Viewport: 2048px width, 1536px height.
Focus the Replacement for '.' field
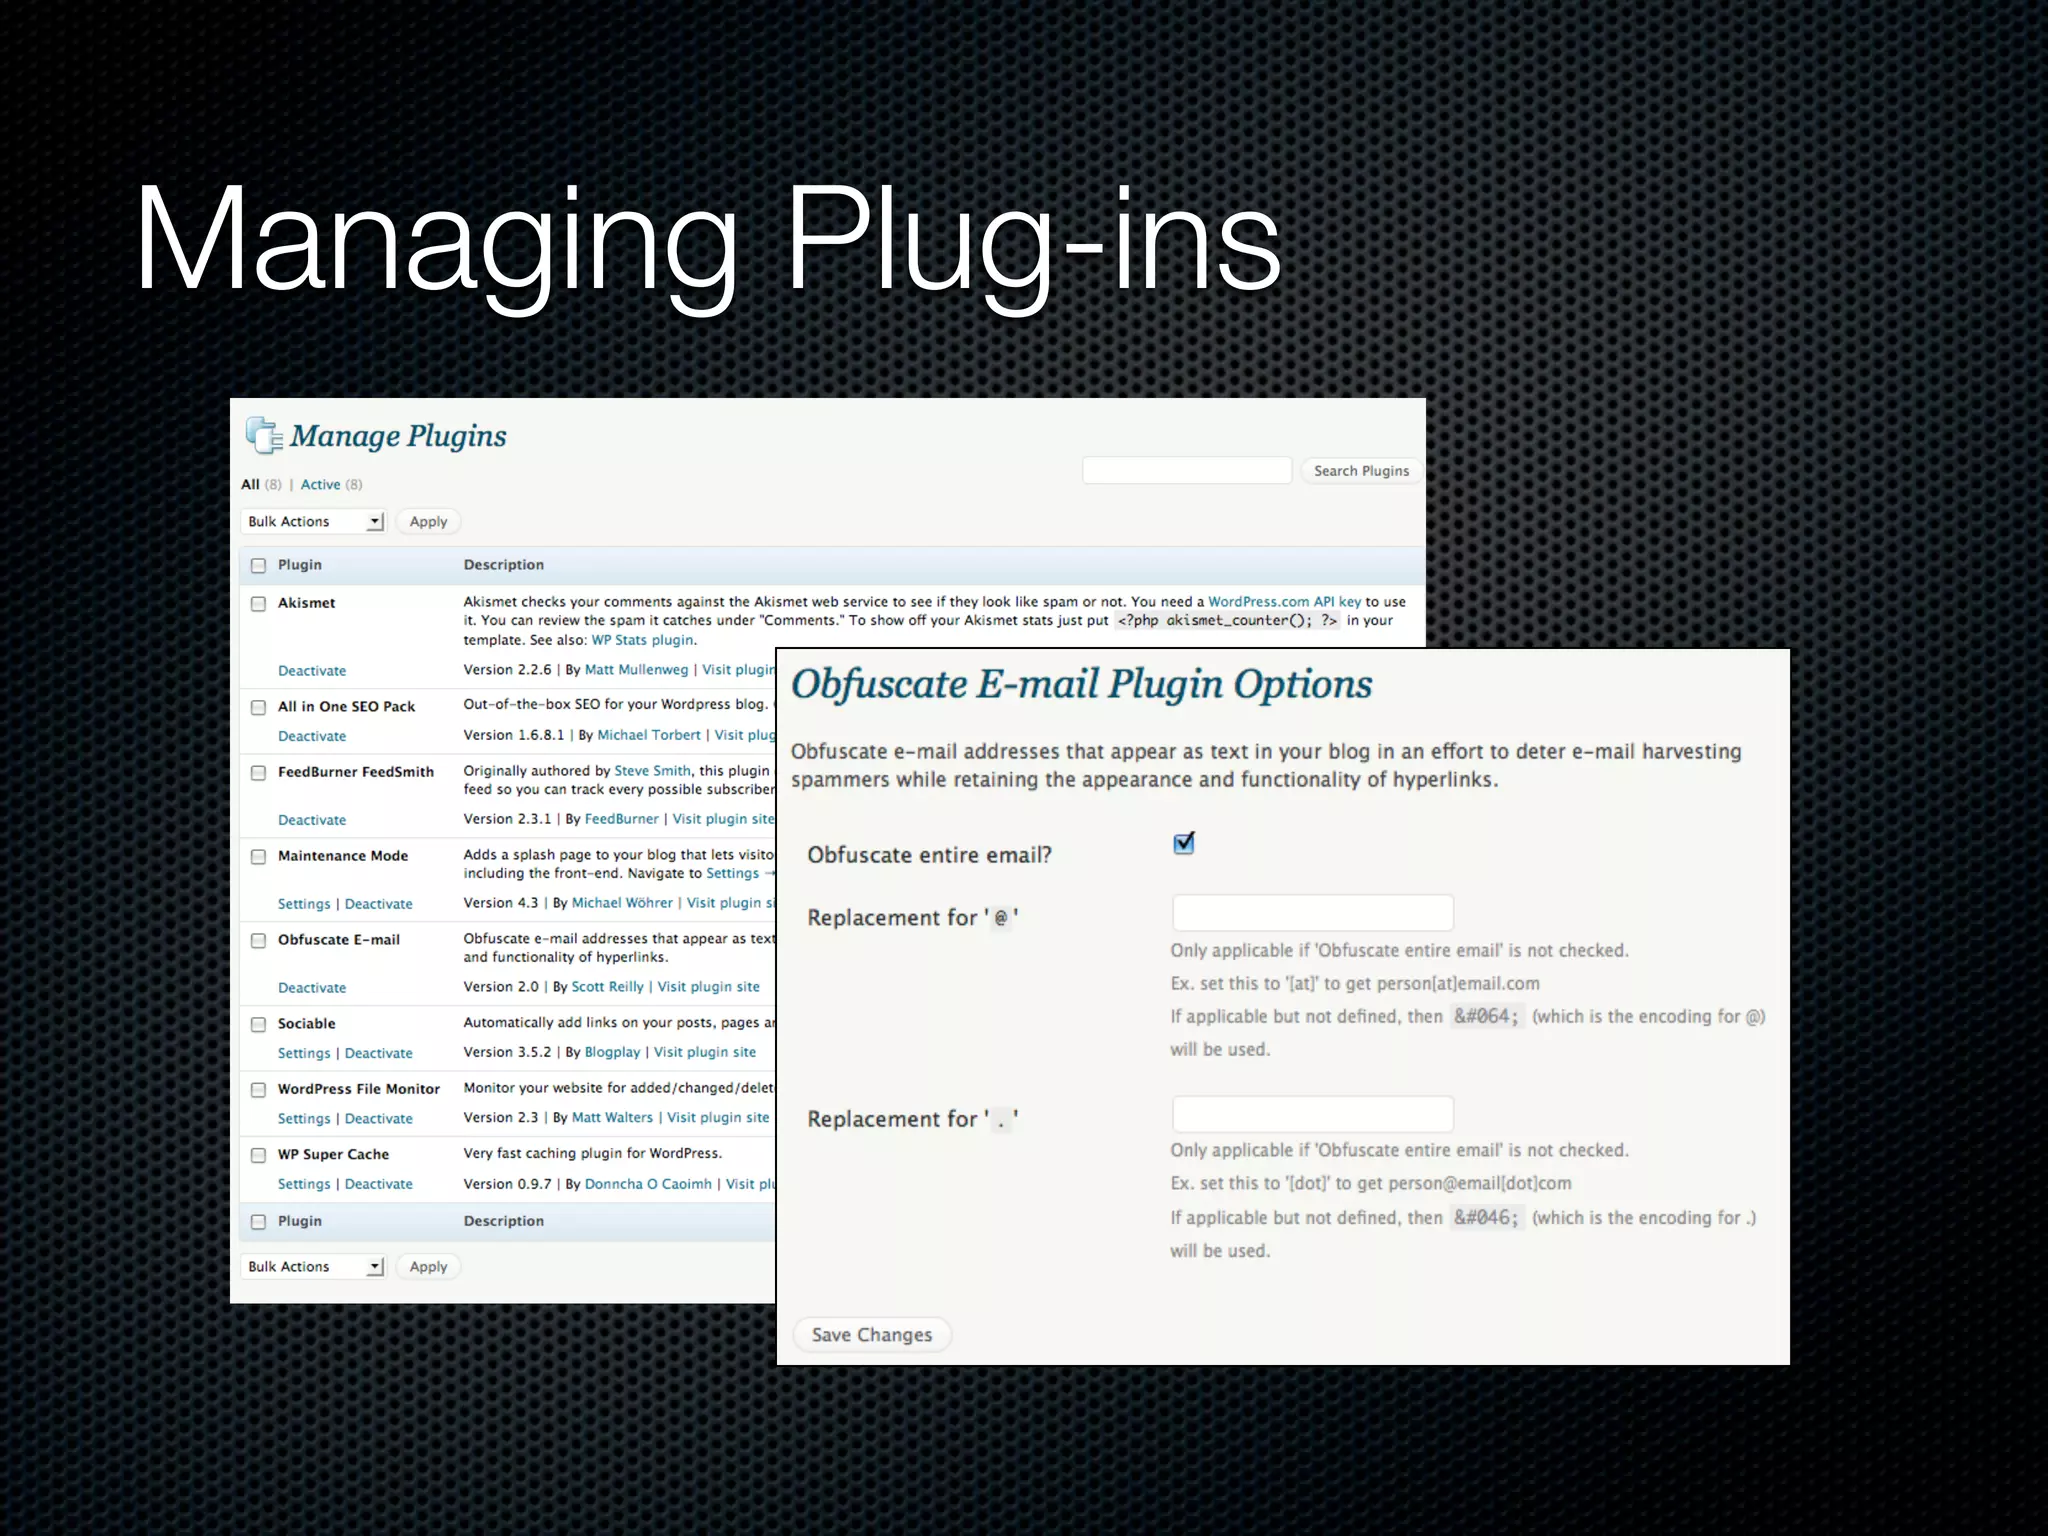coord(1313,1114)
